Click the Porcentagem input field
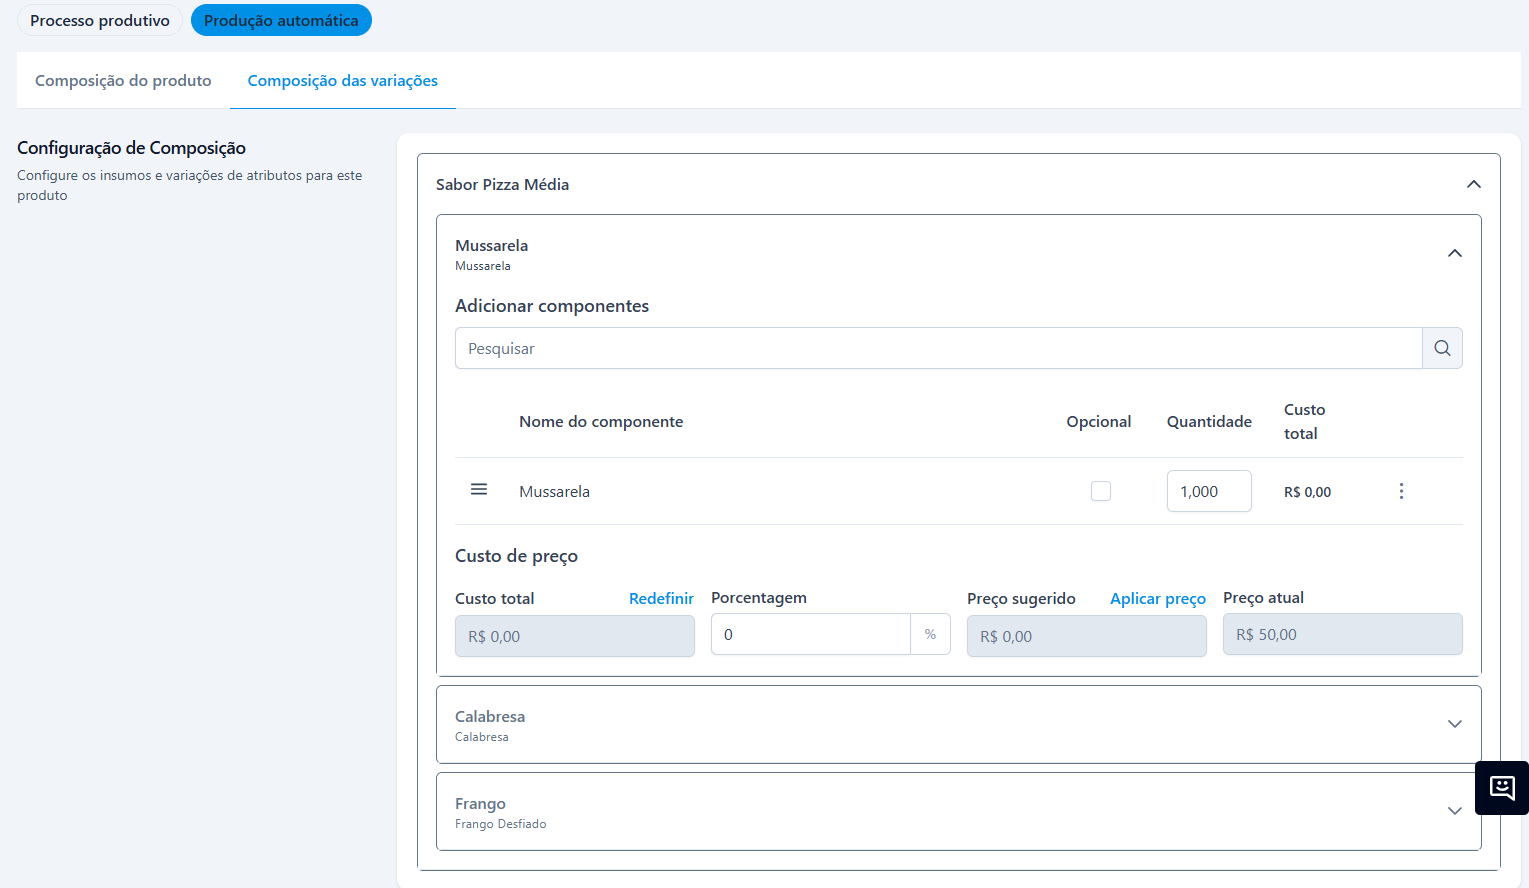The height and width of the screenshot is (888, 1529). pos(810,635)
